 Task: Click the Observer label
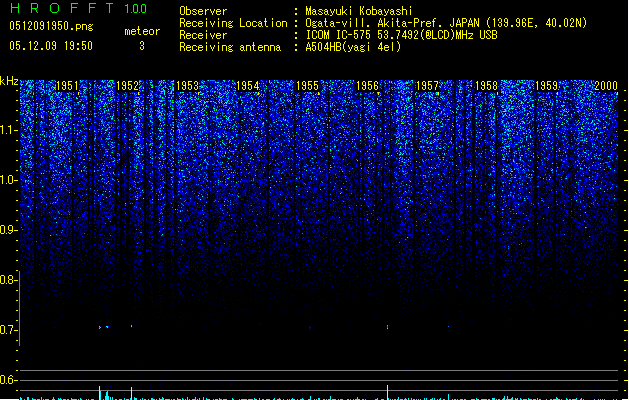[x=203, y=11]
